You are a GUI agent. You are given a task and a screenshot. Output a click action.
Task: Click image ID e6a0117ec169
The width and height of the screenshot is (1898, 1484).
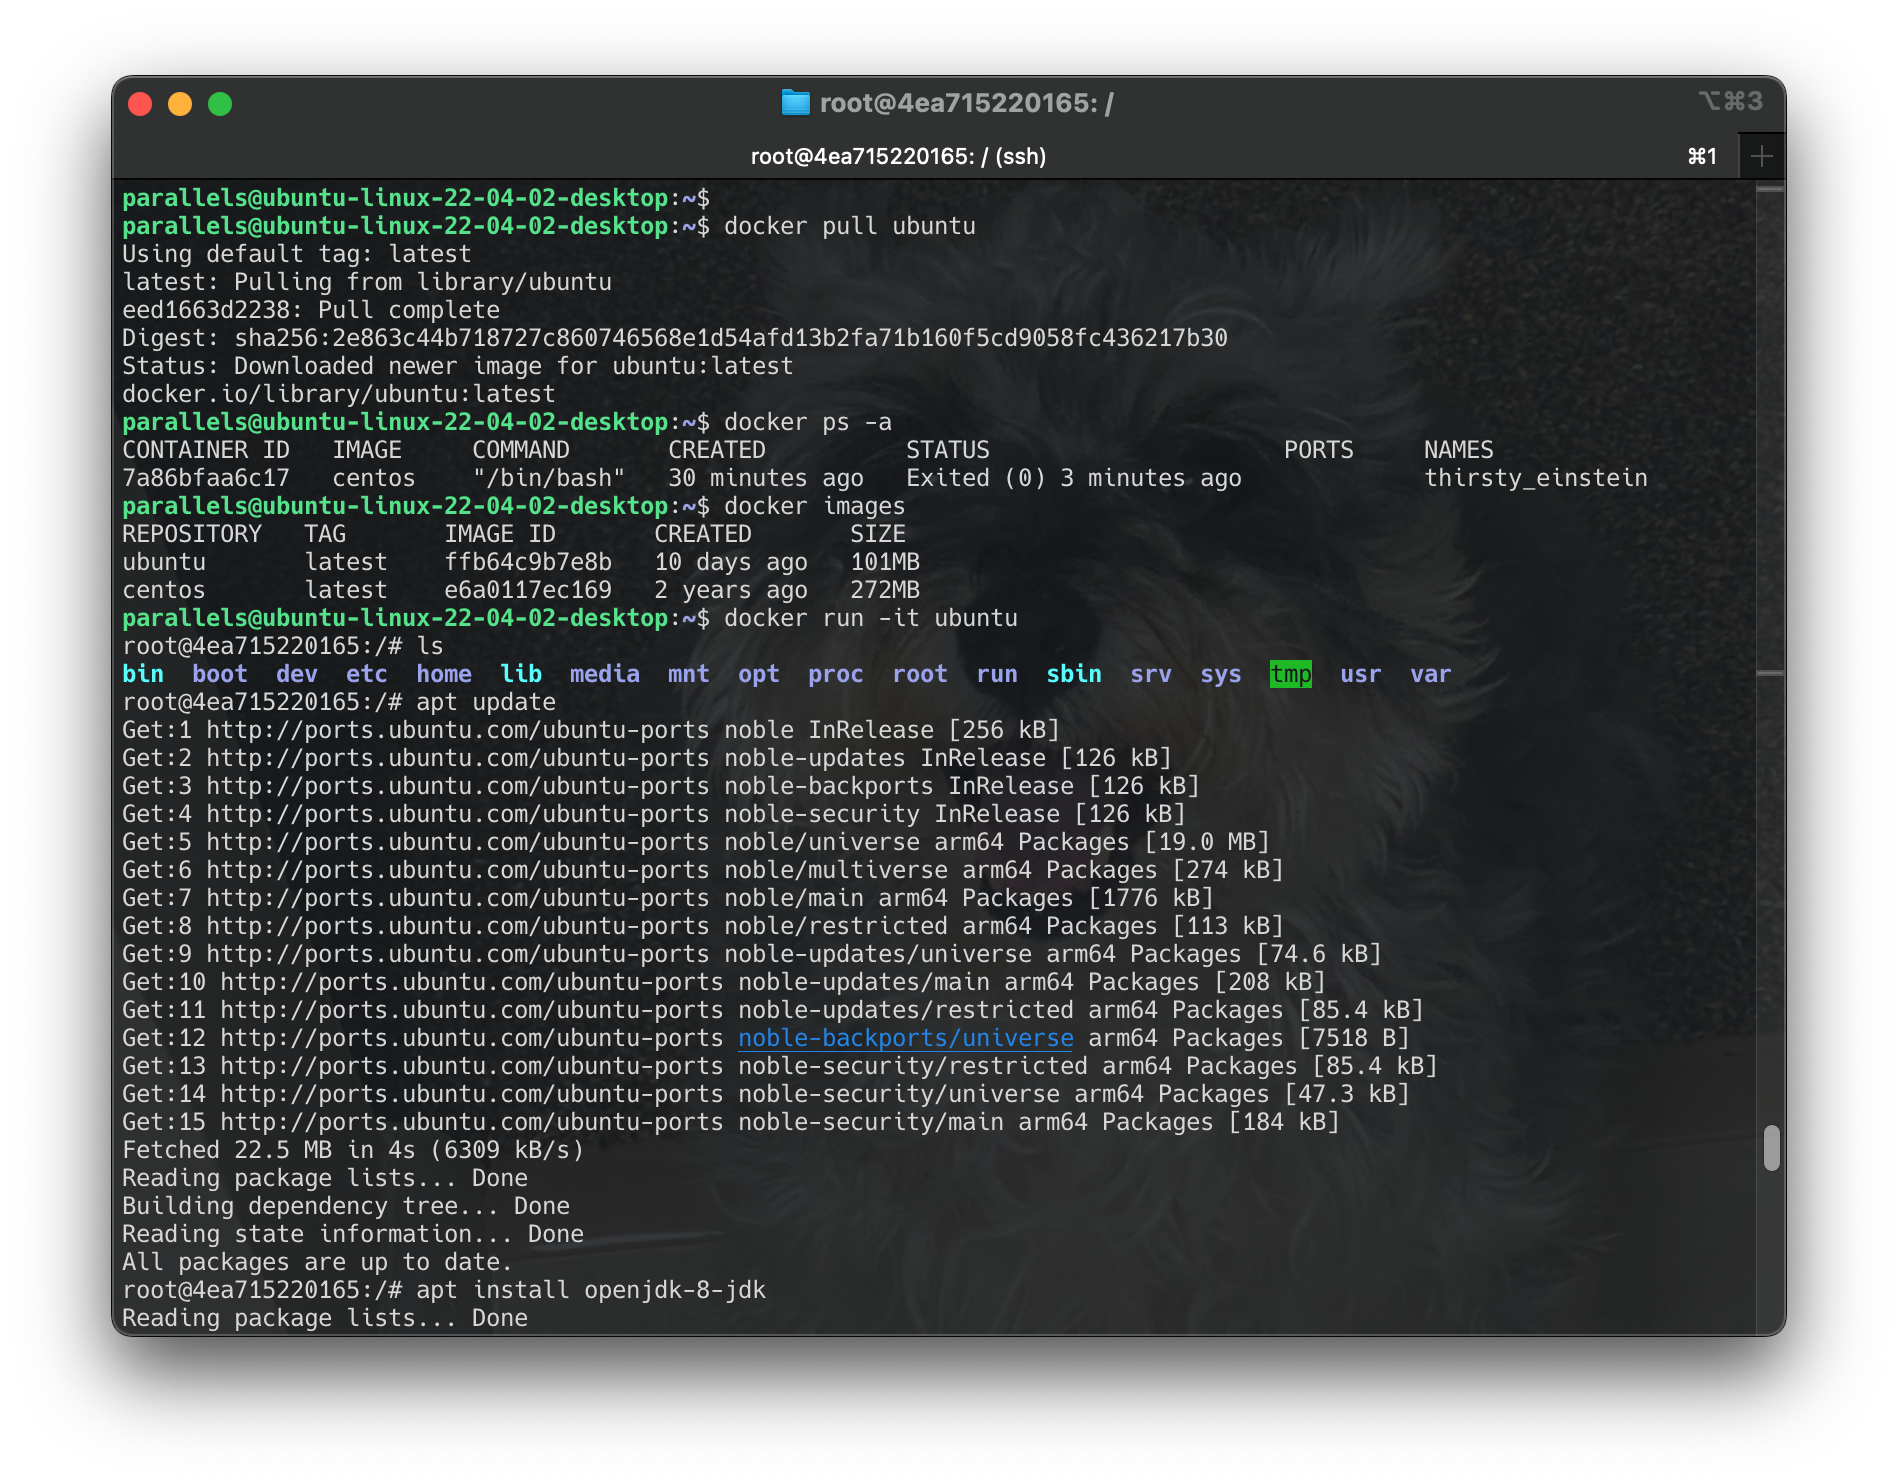[x=528, y=590]
